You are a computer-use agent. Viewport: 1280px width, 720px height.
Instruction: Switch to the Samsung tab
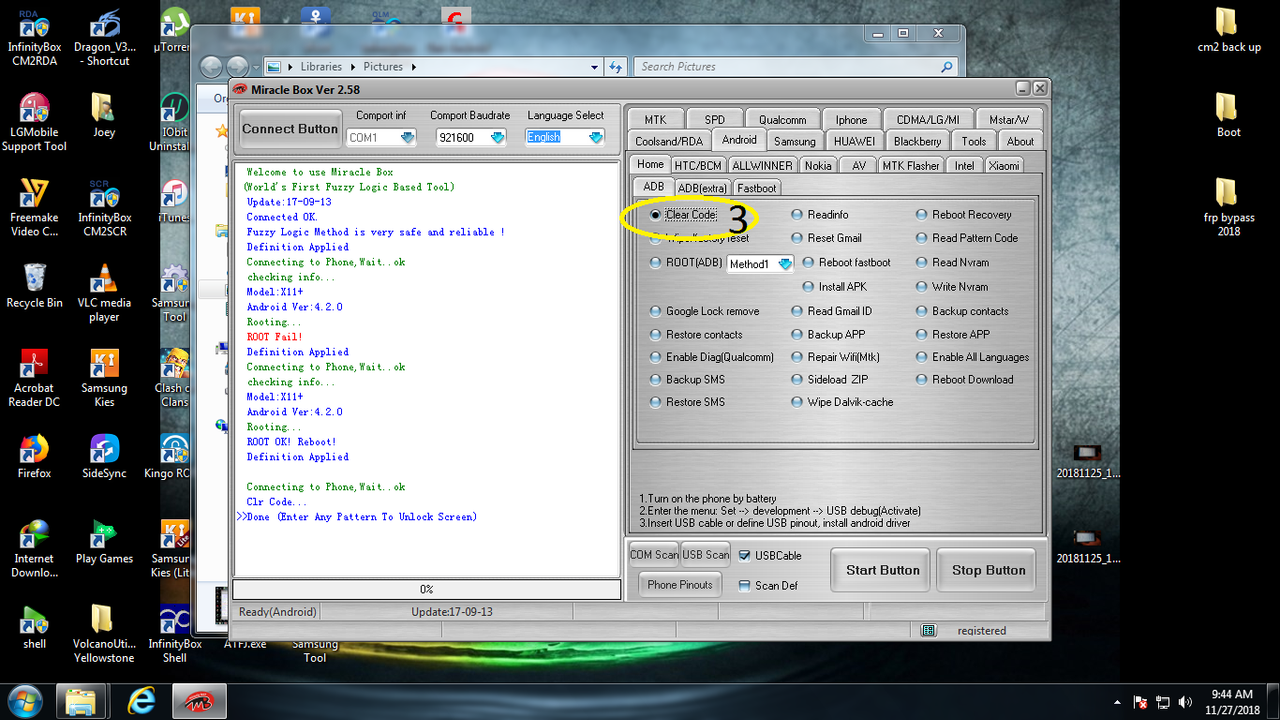[795, 141]
